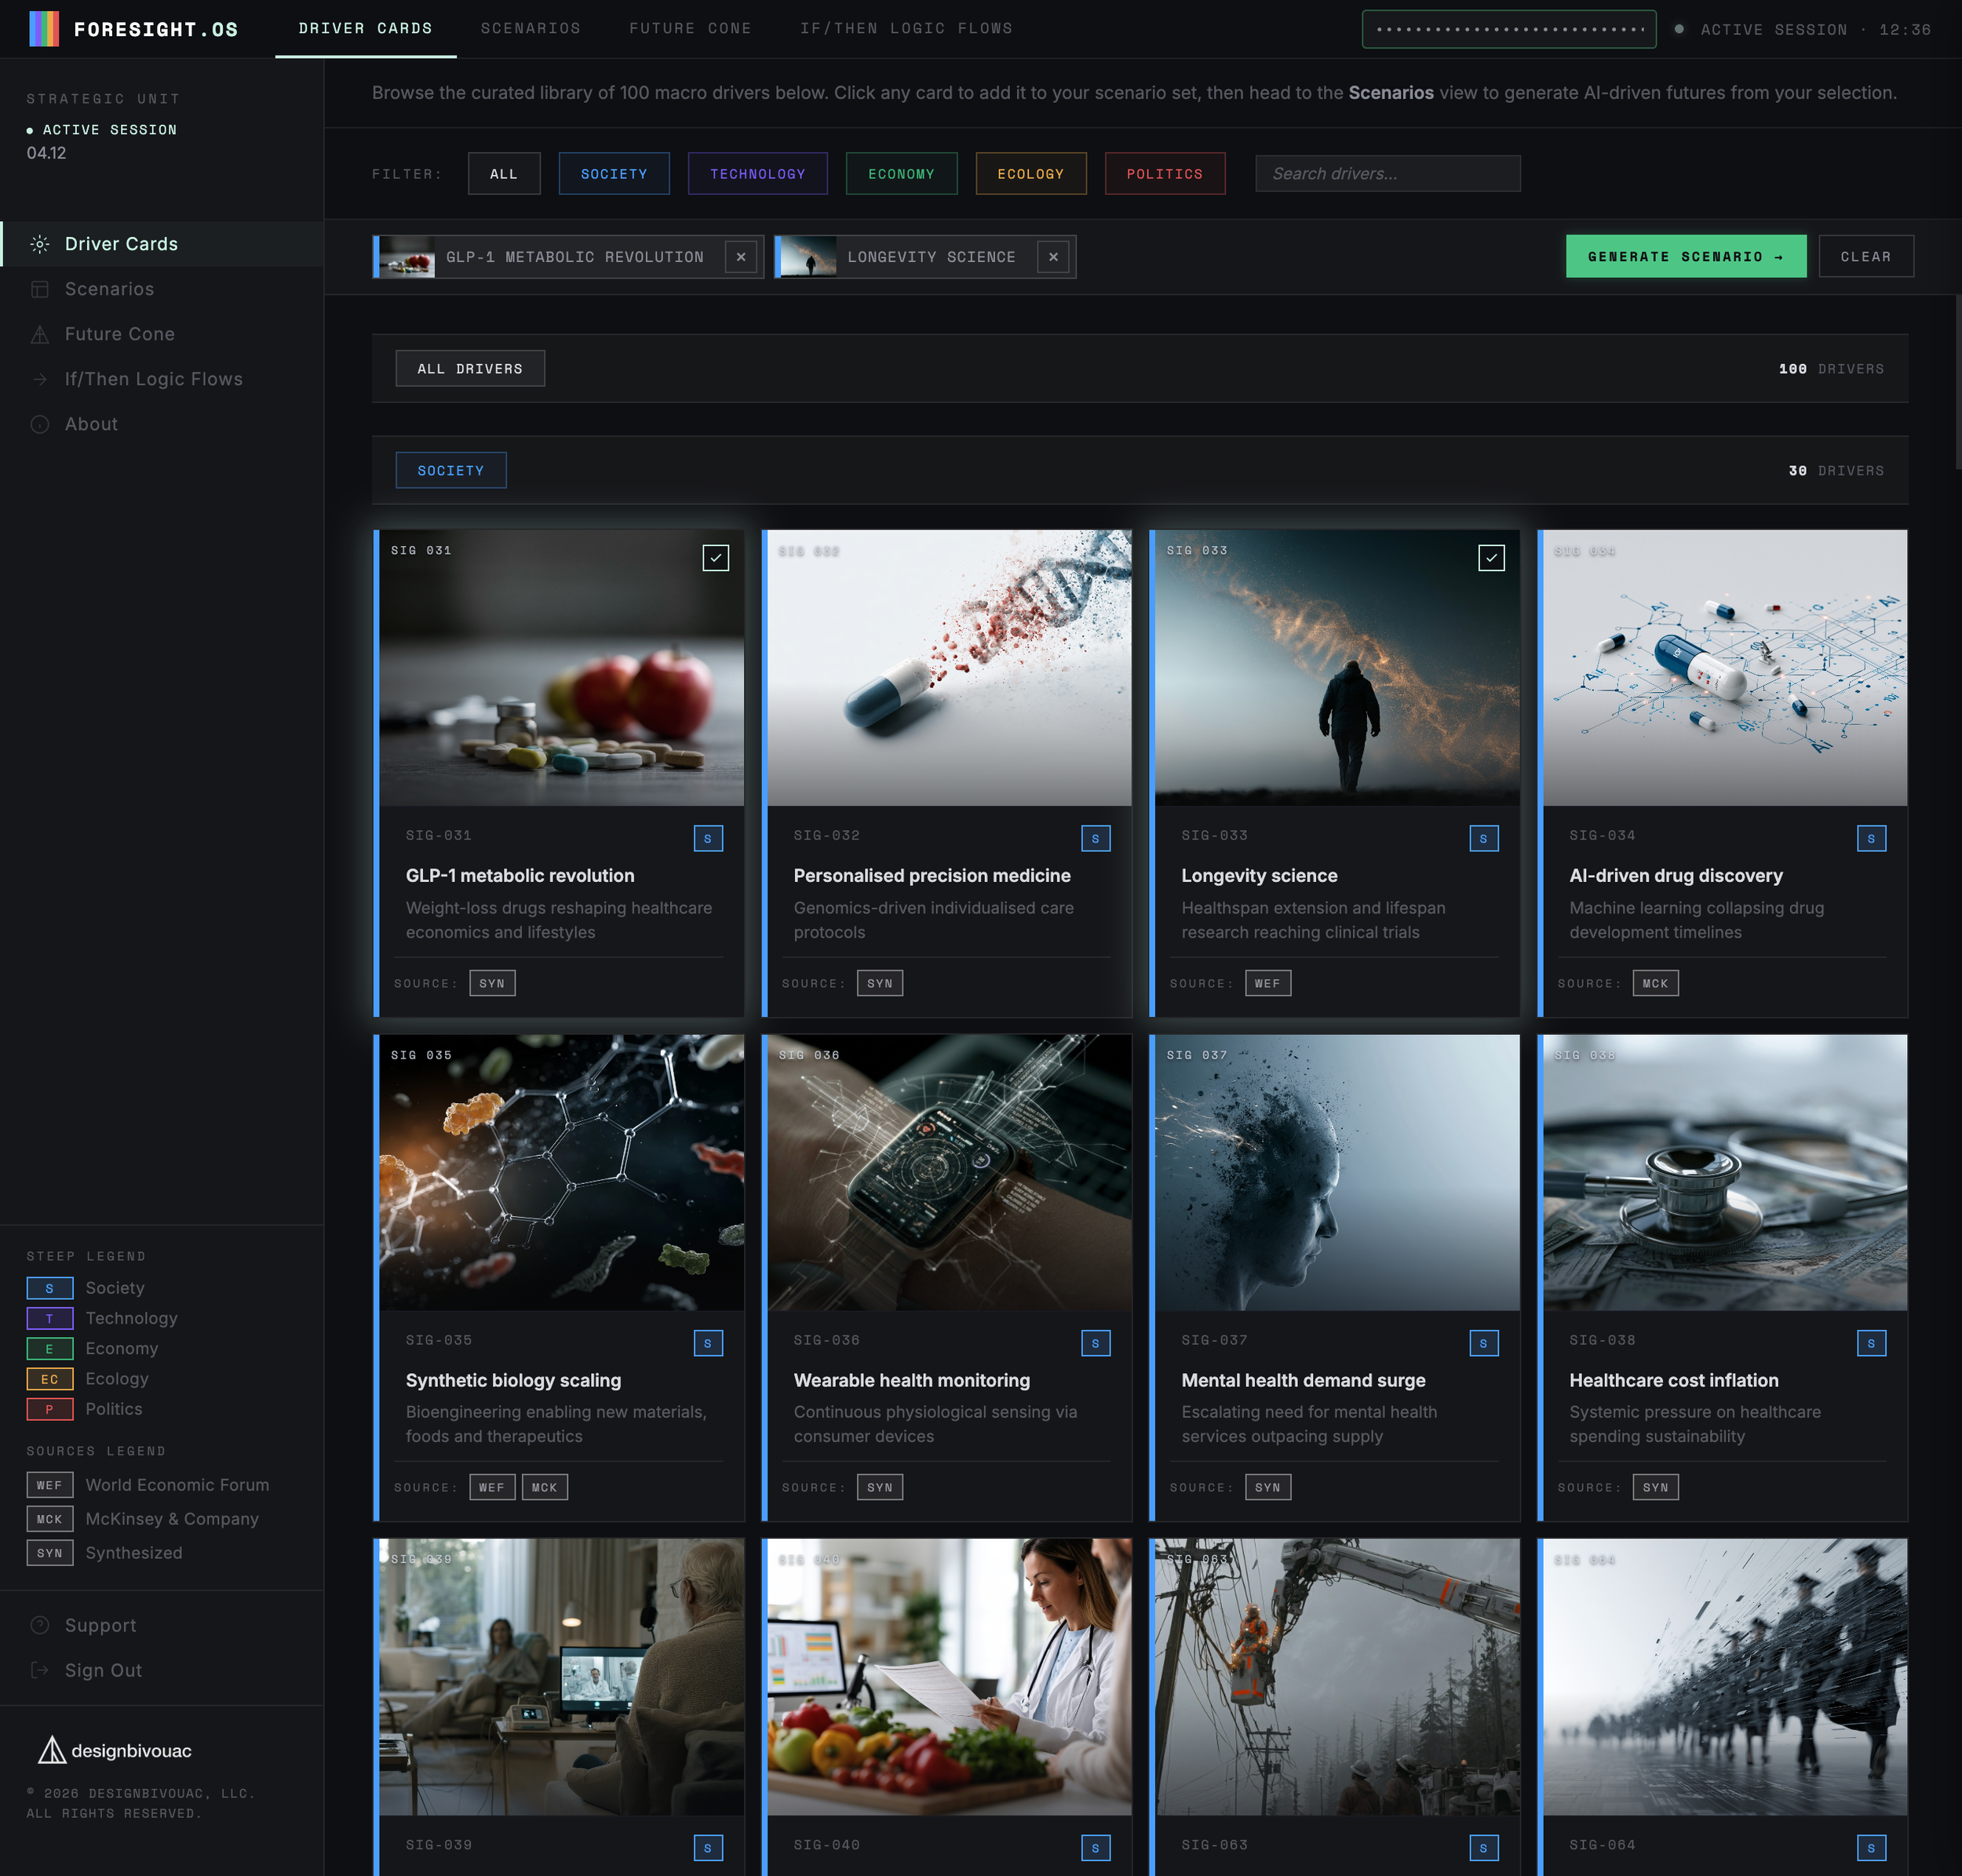Click the S badge on Longevity science card

tap(1484, 838)
